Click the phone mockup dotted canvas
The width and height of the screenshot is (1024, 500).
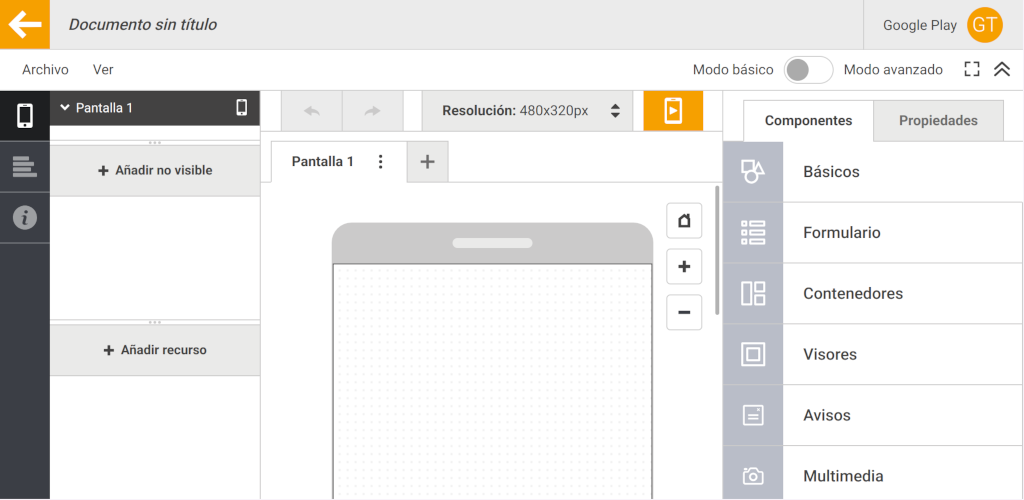coord(492,382)
